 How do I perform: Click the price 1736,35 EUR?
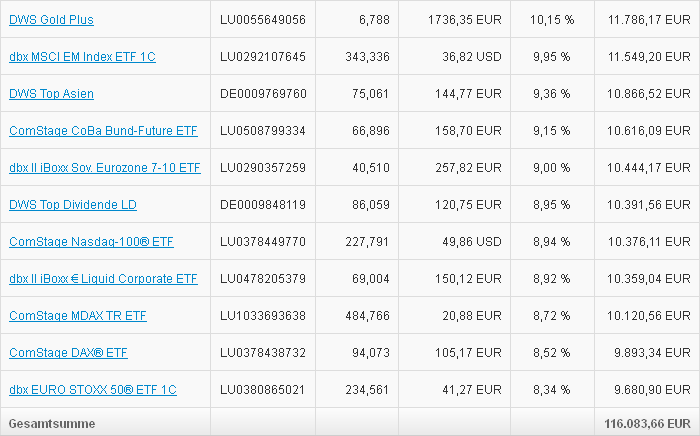click(x=465, y=20)
